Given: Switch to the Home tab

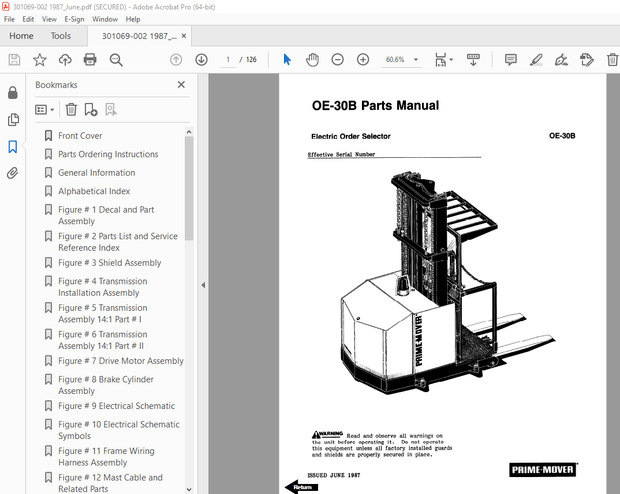Looking at the screenshot, I should coord(21,36).
